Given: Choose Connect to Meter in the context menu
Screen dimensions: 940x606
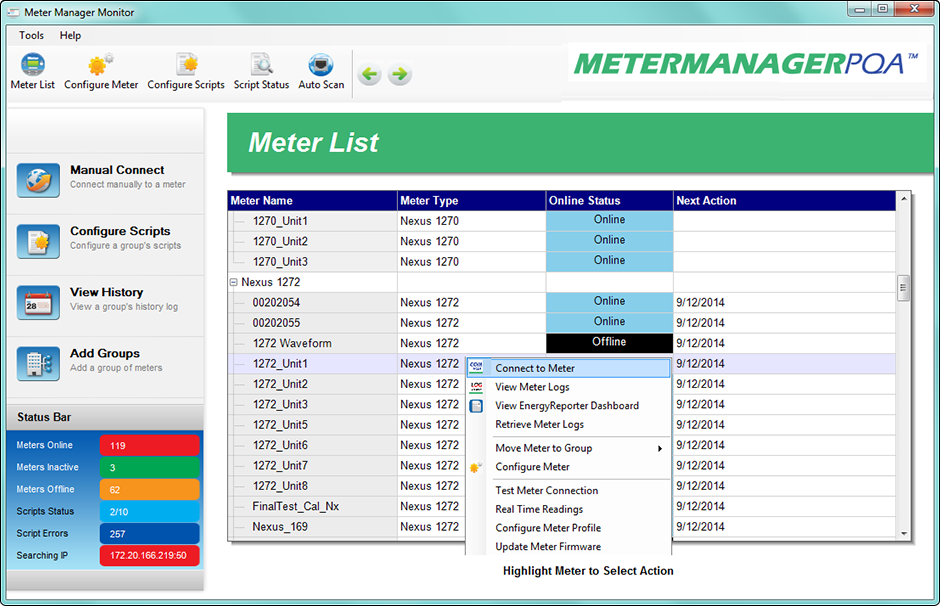Looking at the screenshot, I should pyautogui.click(x=568, y=368).
